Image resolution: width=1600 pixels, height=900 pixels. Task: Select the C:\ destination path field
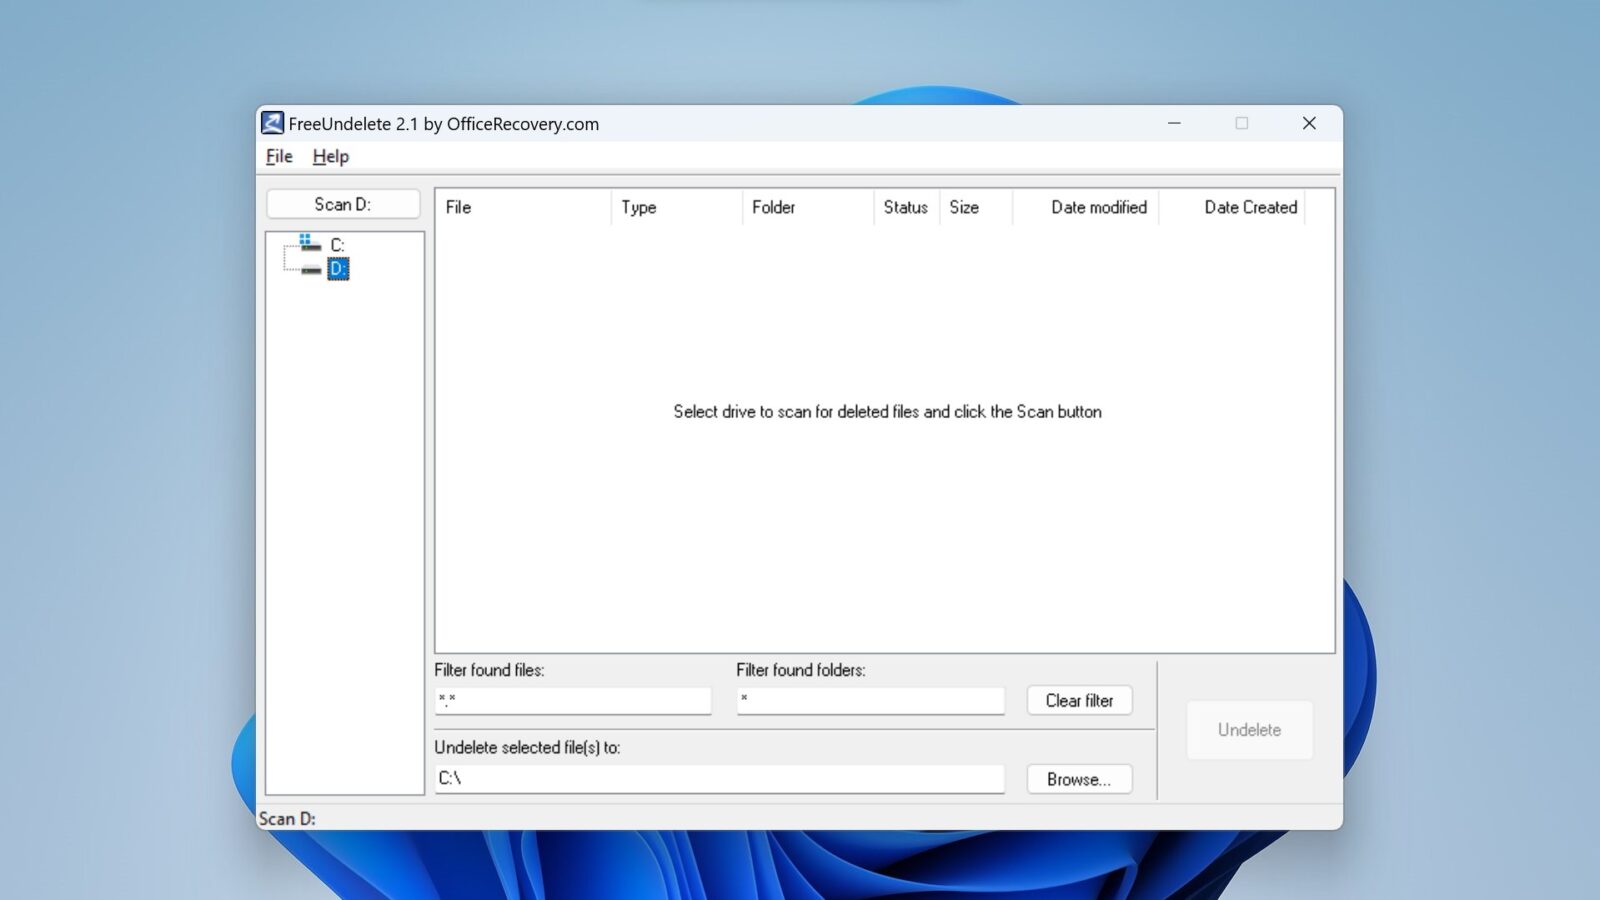click(718, 778)
